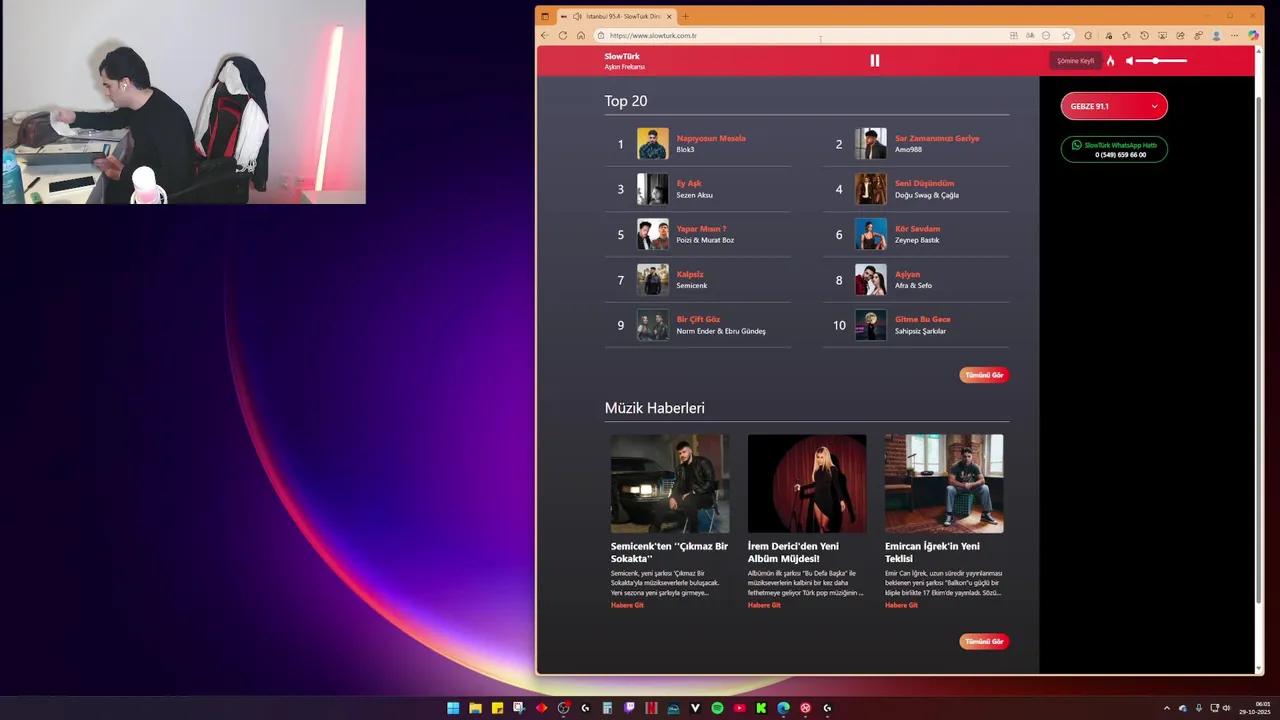Image resolution: width=1280 pixels, height=720 pixels.
Task: Open File Explorer from taskbar
Action: coord(475,708)
